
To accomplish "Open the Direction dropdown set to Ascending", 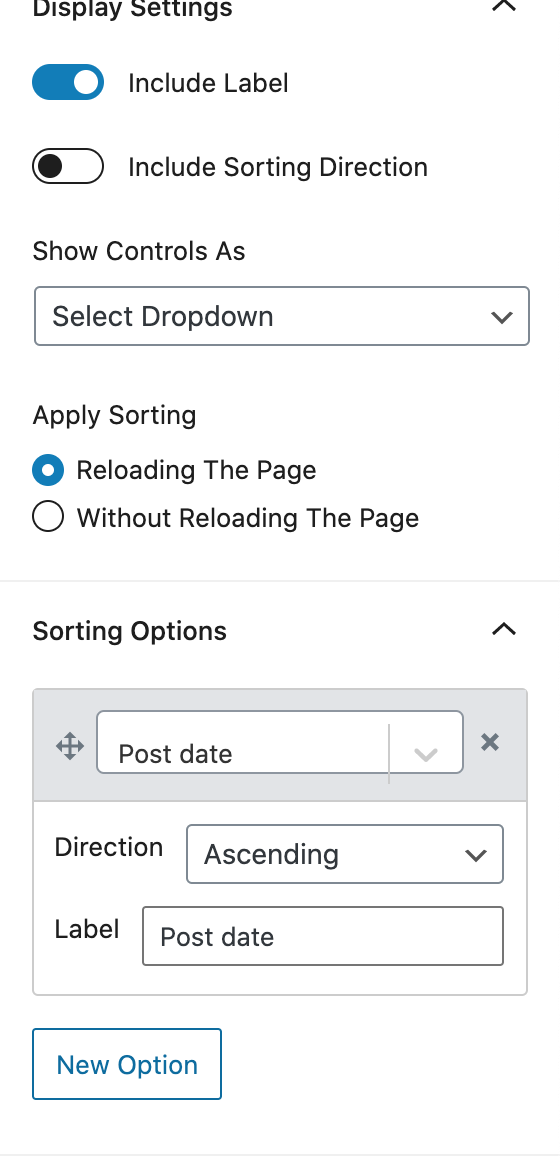I will click(x=345, y=854).
